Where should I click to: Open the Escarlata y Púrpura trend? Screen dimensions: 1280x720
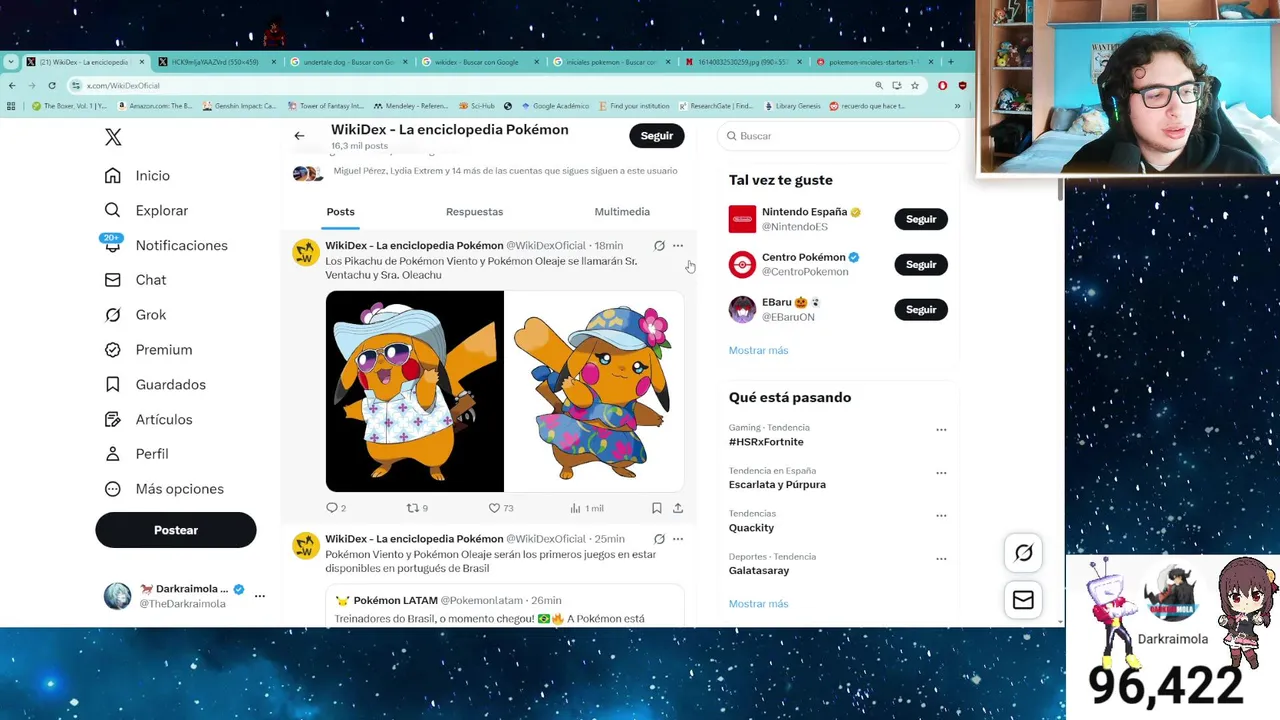777,485
